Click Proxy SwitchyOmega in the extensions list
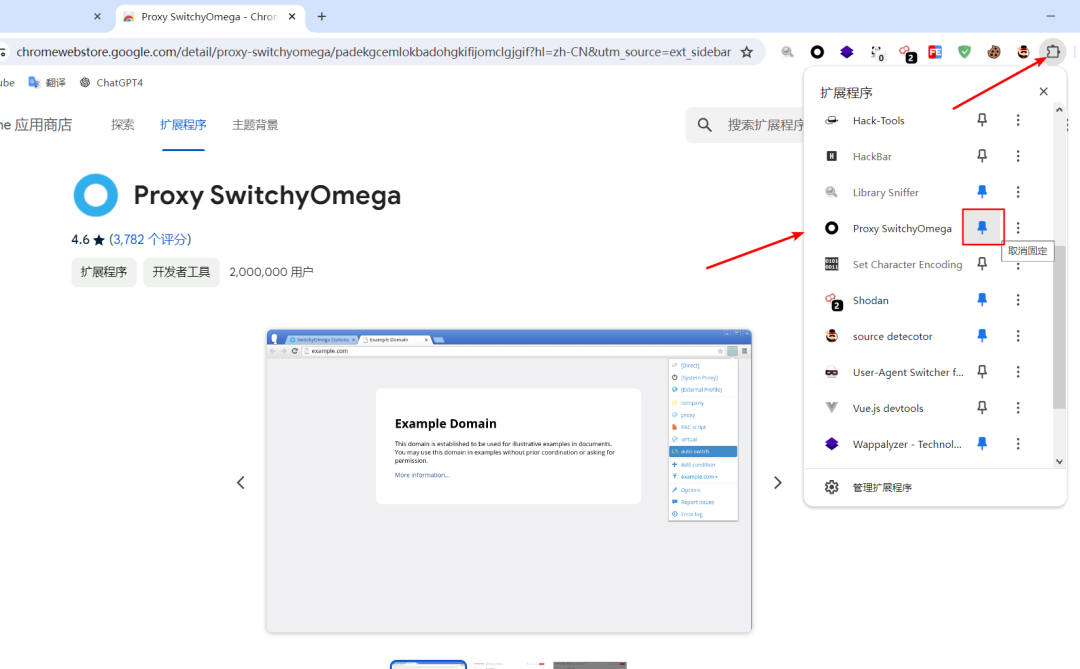Viewport: 1080px width, 669px height. [x=902, y=228]
